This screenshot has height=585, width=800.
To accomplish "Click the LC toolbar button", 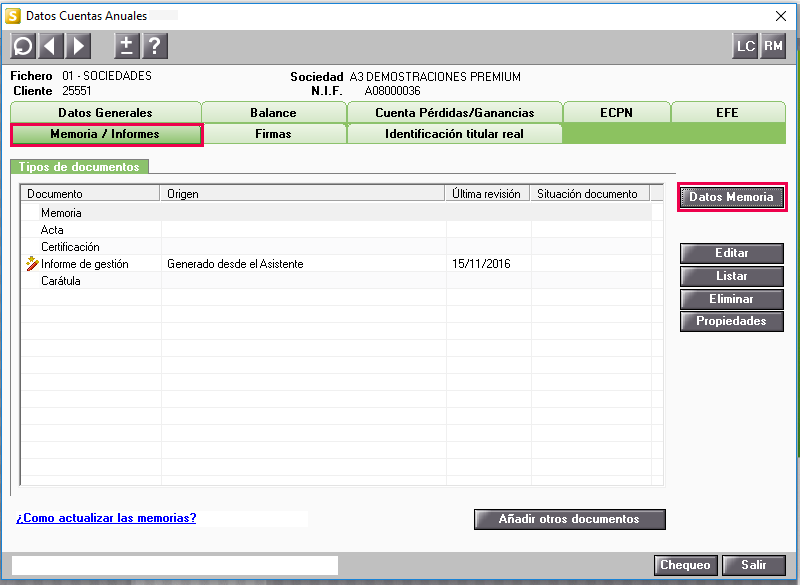I will pos(745,46).
